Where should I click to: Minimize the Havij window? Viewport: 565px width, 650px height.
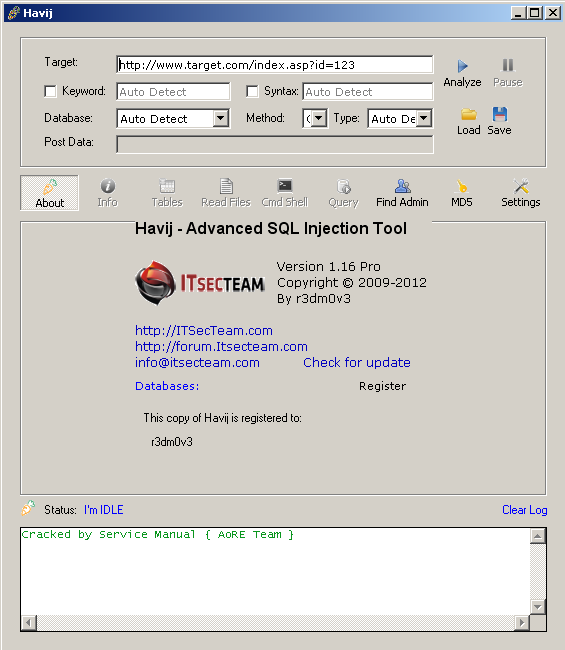(x=517, y=13)
